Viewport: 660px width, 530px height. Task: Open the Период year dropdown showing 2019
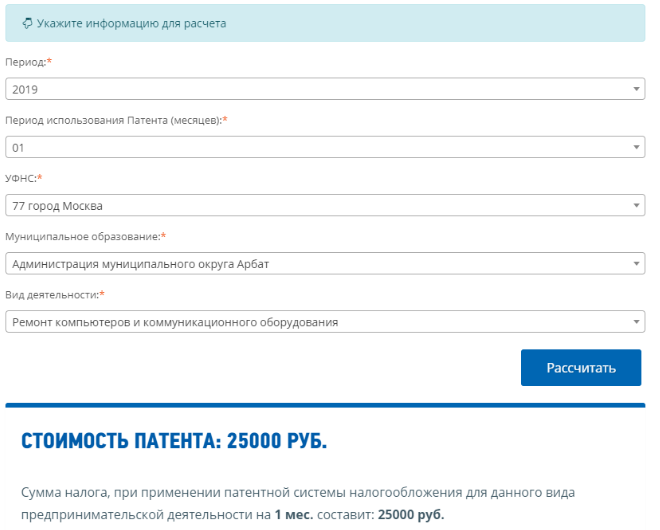coord(325,89)
